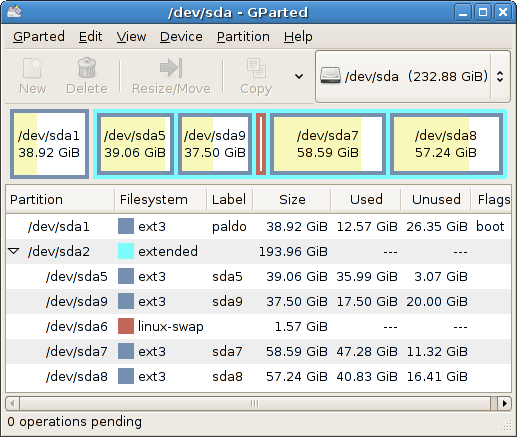517x437 pixels.
Task: Sort by the Partition column header
Action: click(60, 199)
